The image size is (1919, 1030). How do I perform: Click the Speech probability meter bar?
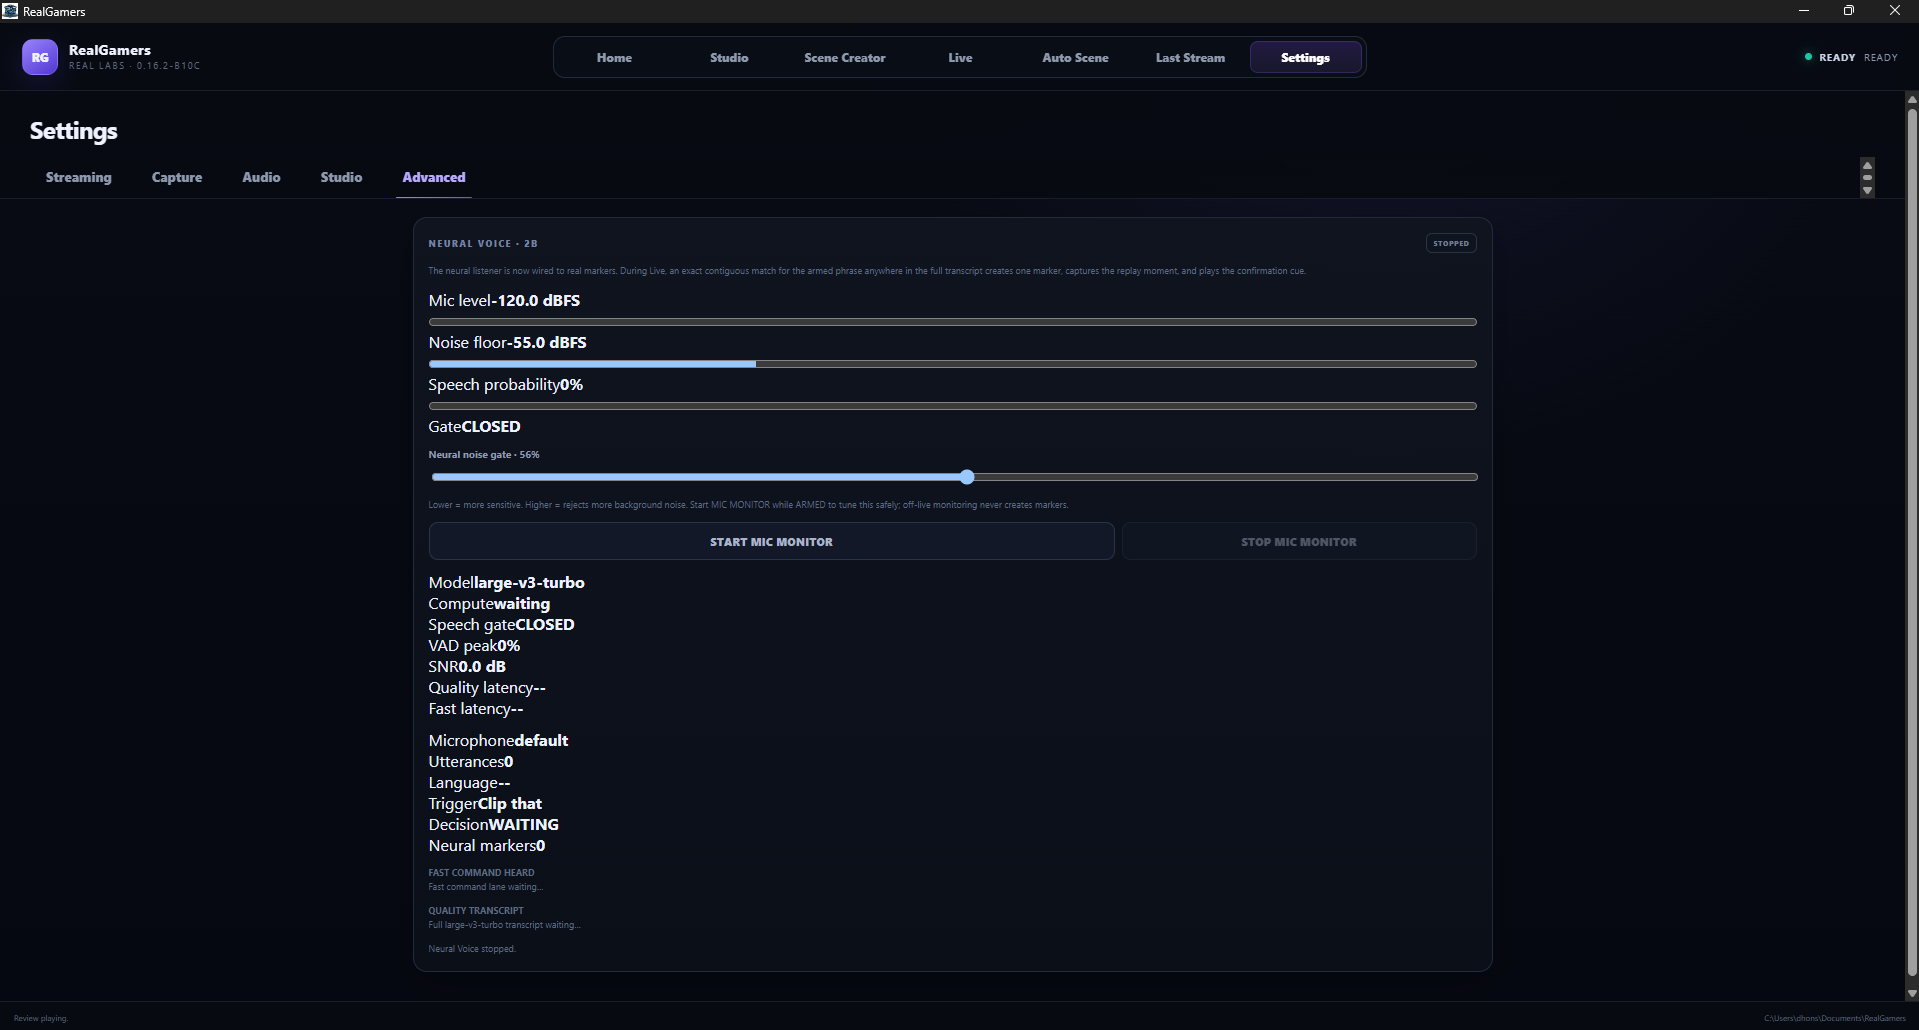point(952,406)
